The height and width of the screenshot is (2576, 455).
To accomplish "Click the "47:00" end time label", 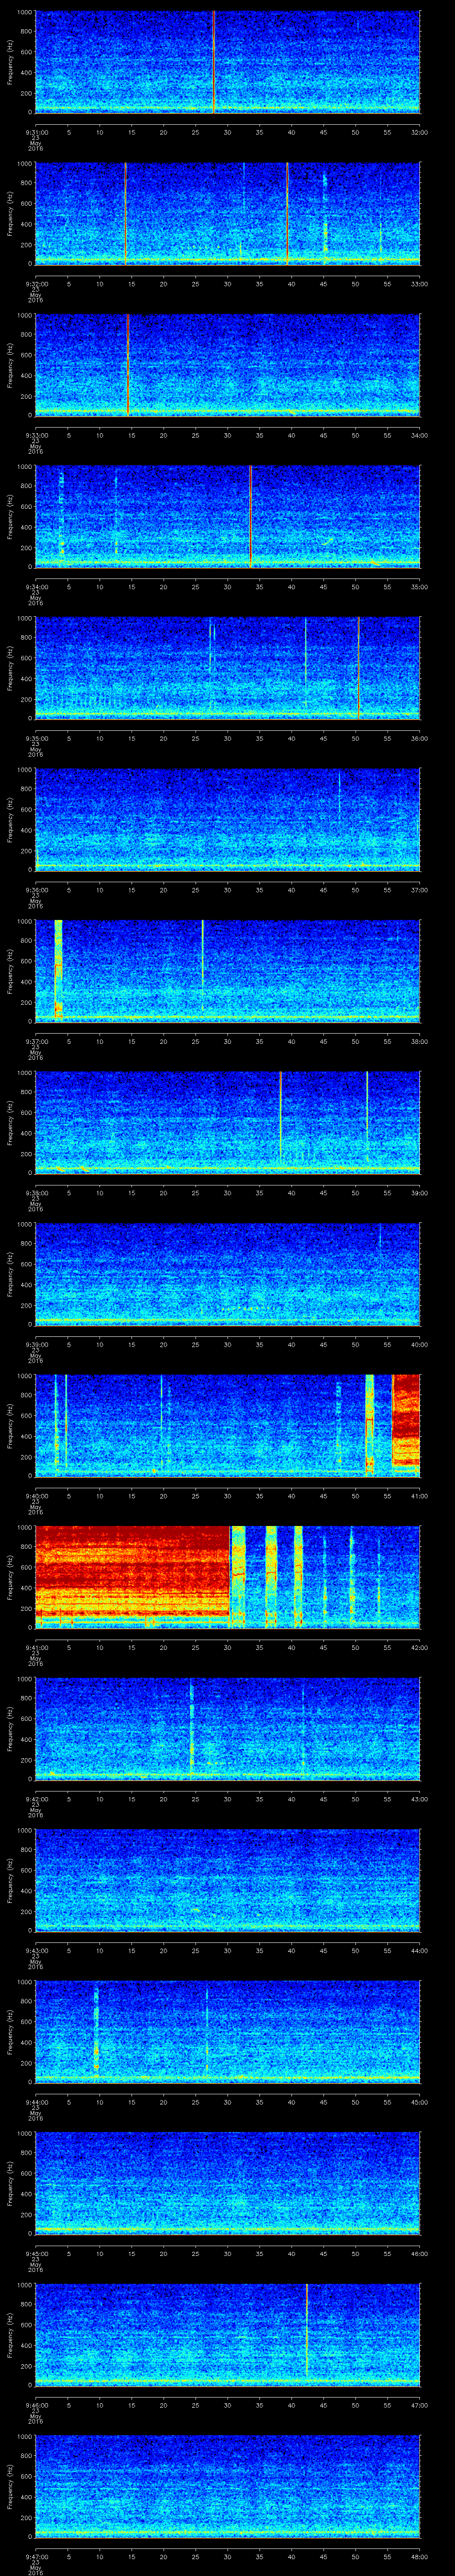I will 419,2405.
